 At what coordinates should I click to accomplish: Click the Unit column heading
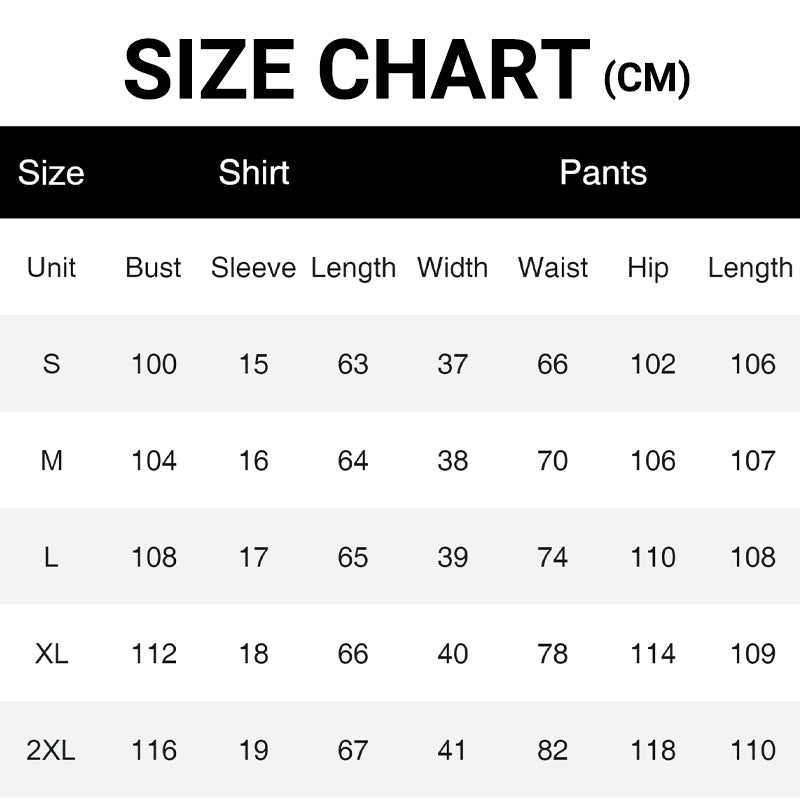tap(52, 268)
